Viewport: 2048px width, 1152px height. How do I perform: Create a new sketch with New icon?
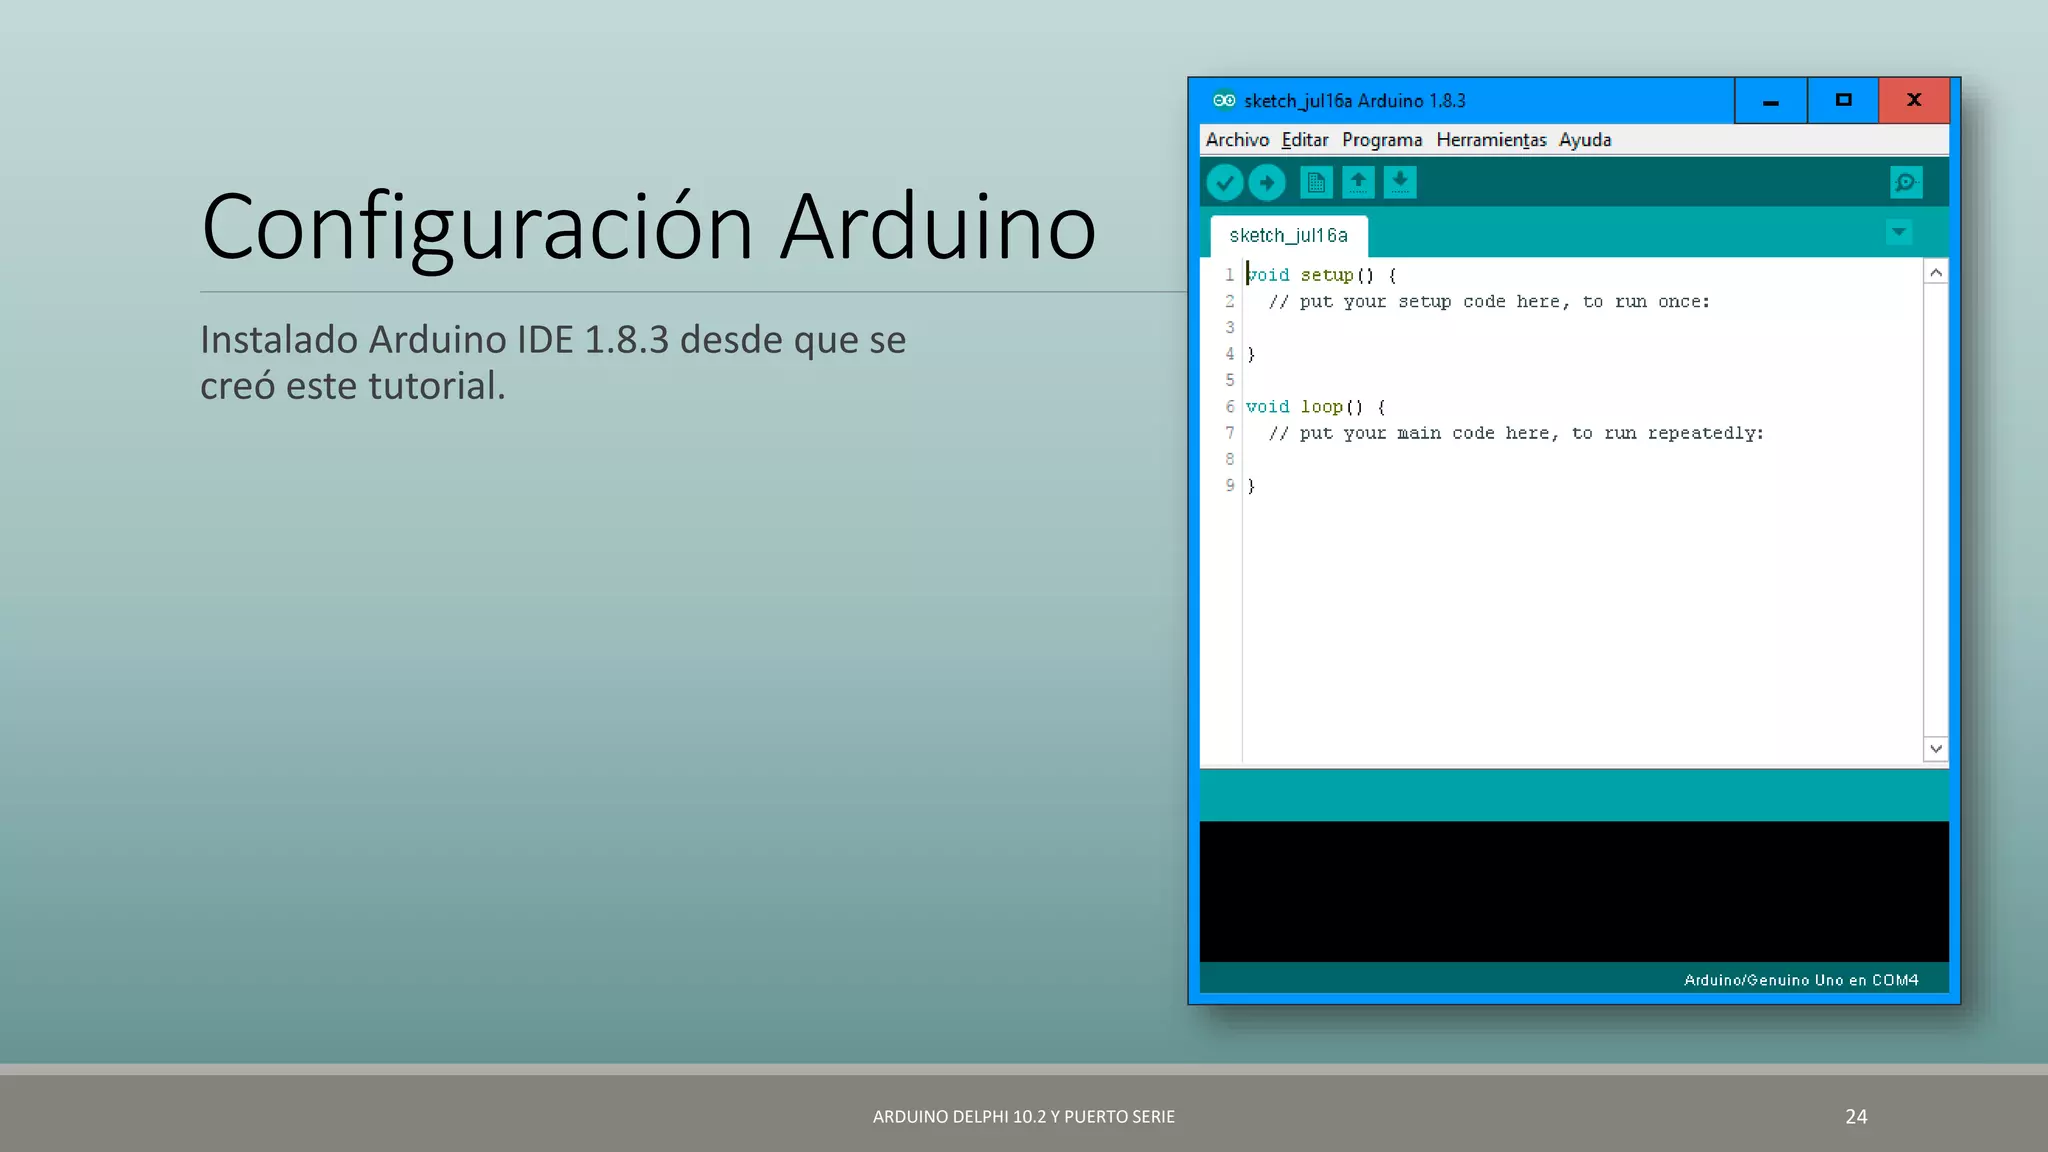click(x=1316, y=182)
